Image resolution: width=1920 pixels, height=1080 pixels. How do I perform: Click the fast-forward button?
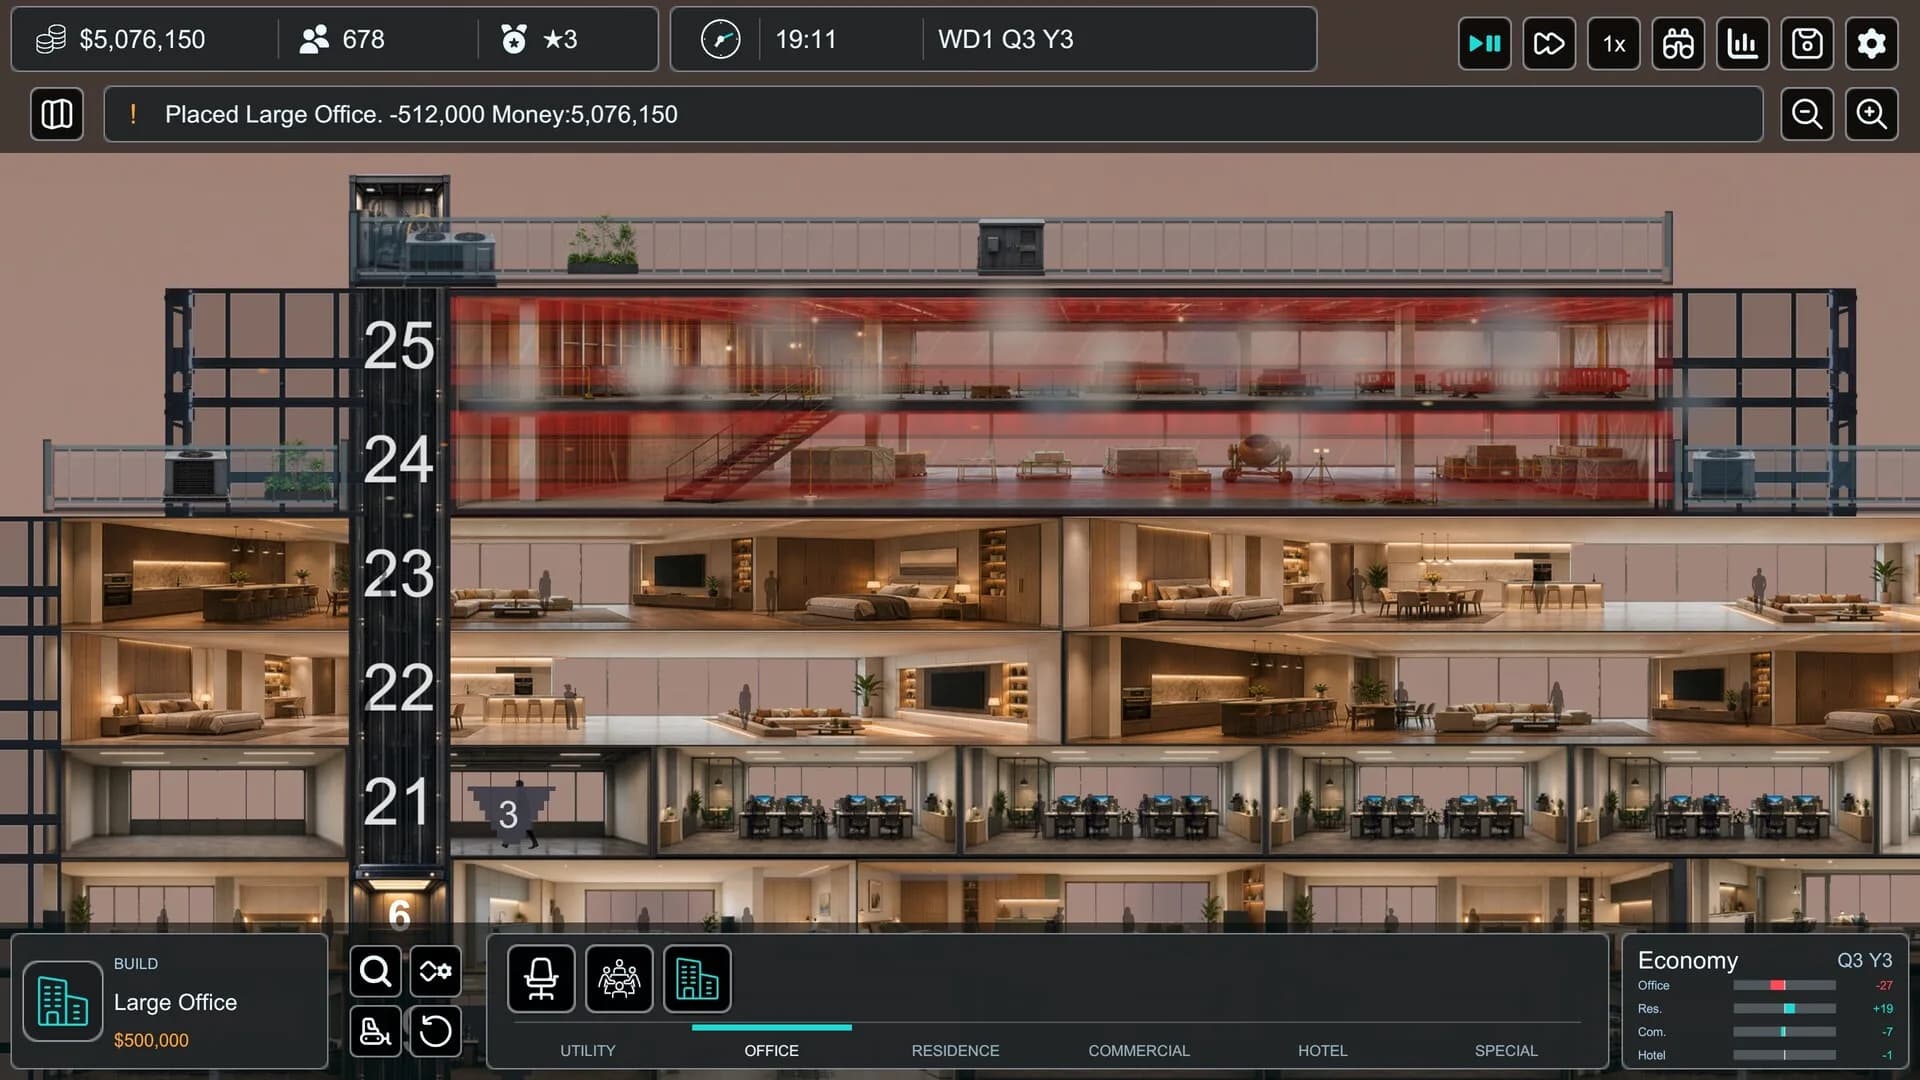1549,43
